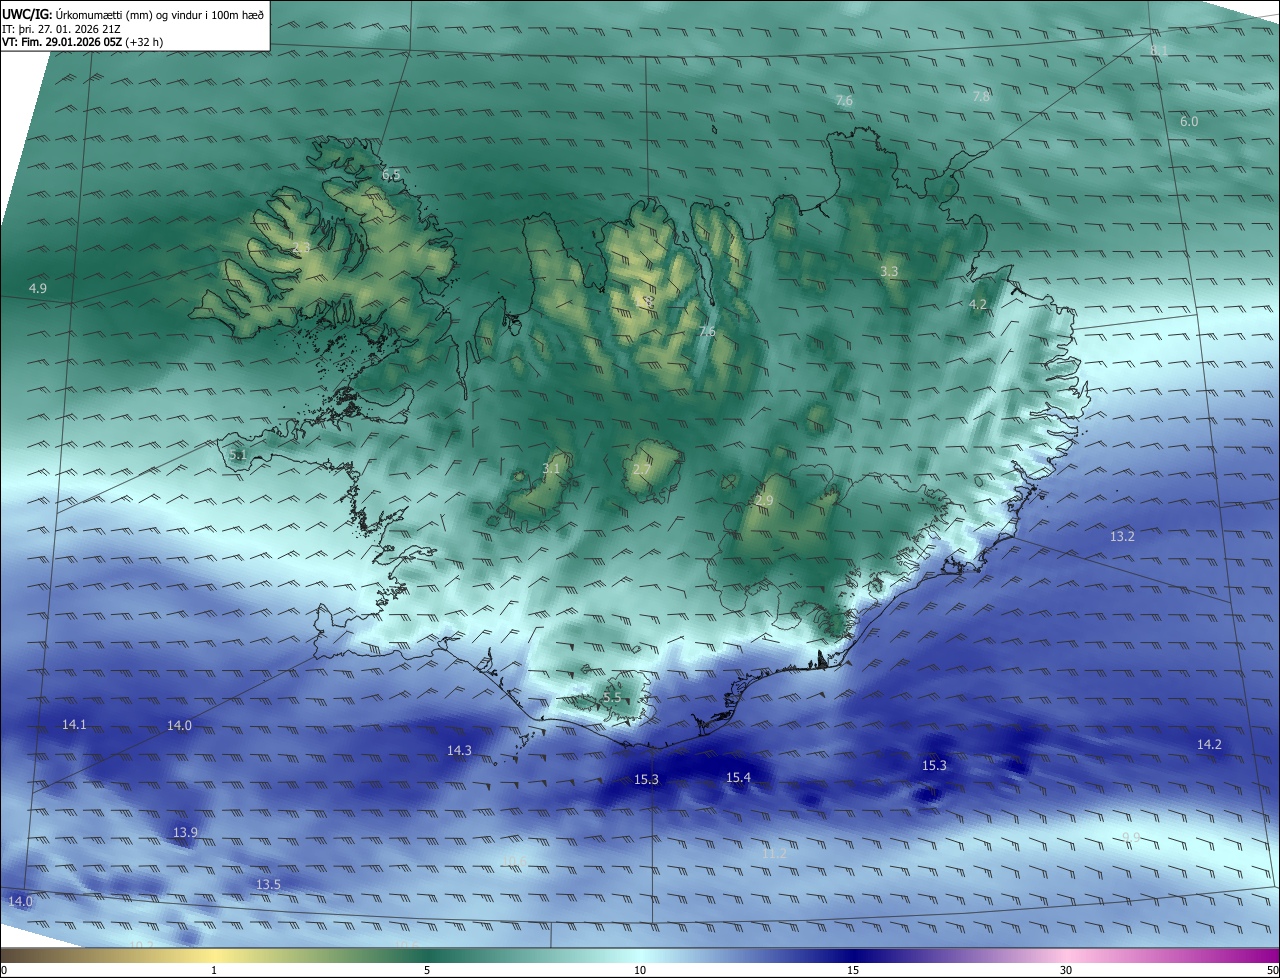Click the 7.8 value label
This screenshot has height=978, width=1280.
click(x=981, y=96)
